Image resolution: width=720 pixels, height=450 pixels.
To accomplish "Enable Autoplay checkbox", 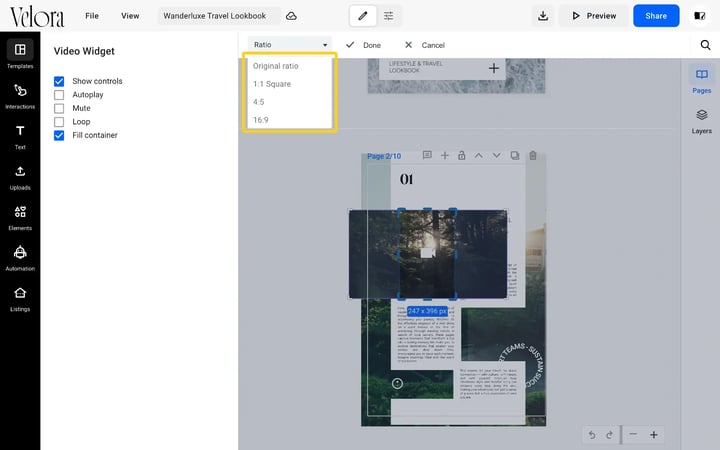I will point(59,95).
